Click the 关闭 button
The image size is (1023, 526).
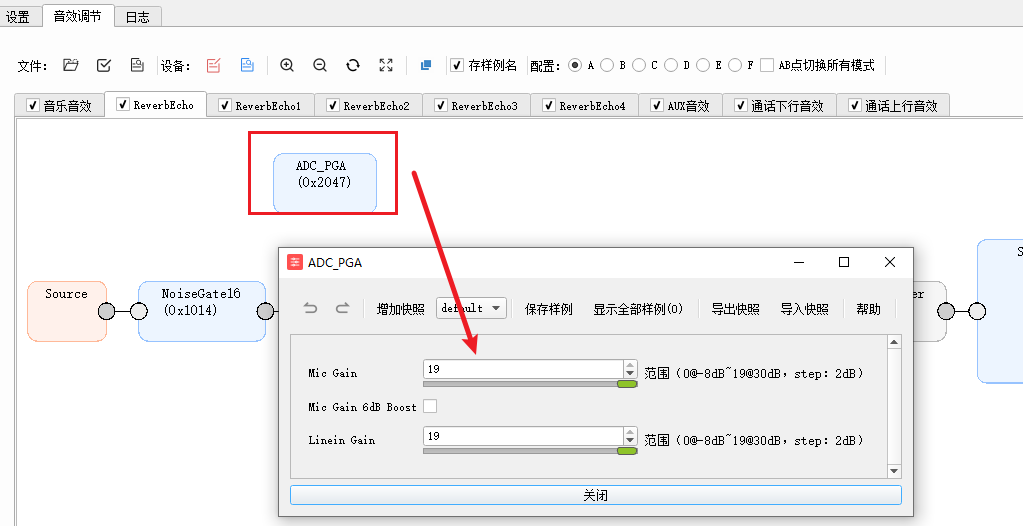point(596,495)
